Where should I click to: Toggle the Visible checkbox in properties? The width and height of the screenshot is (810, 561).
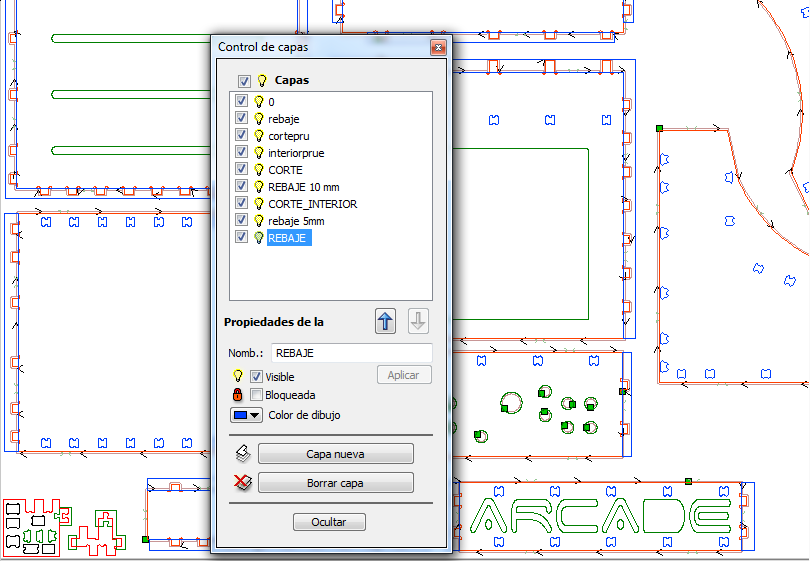click(x=256, y=377)
